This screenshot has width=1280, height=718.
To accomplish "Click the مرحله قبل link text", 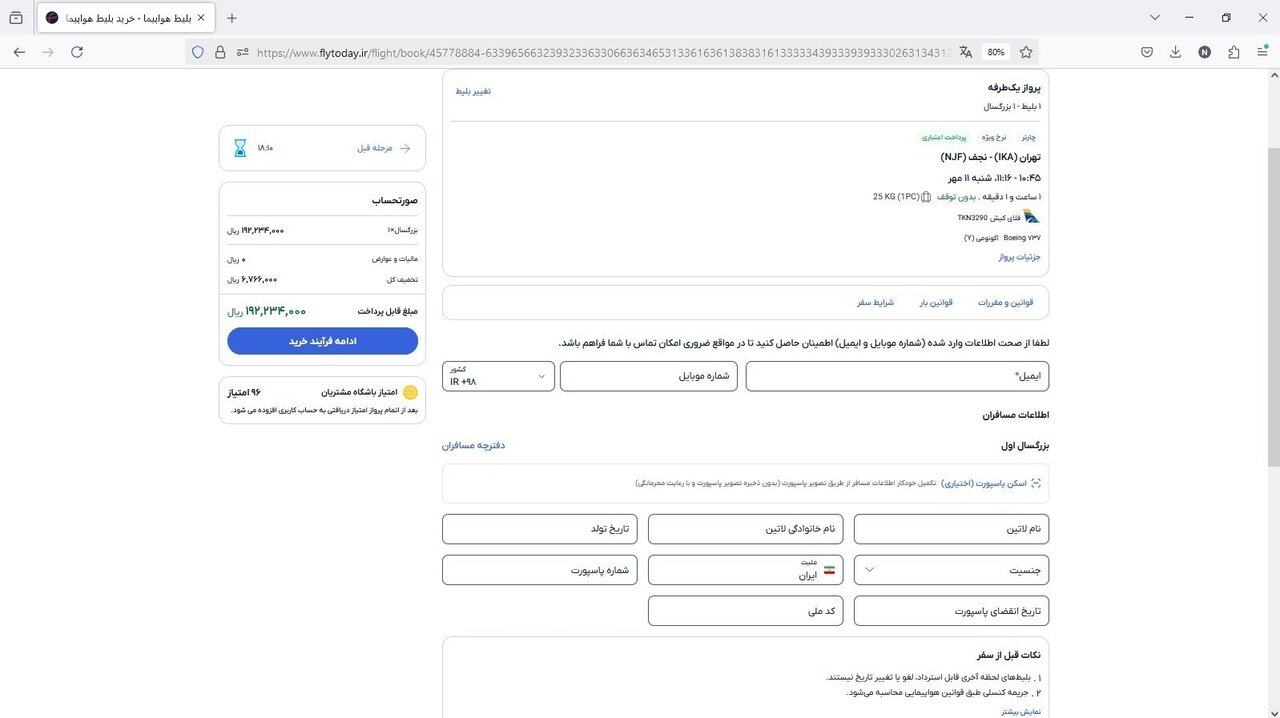I will (x=375, y=148).
